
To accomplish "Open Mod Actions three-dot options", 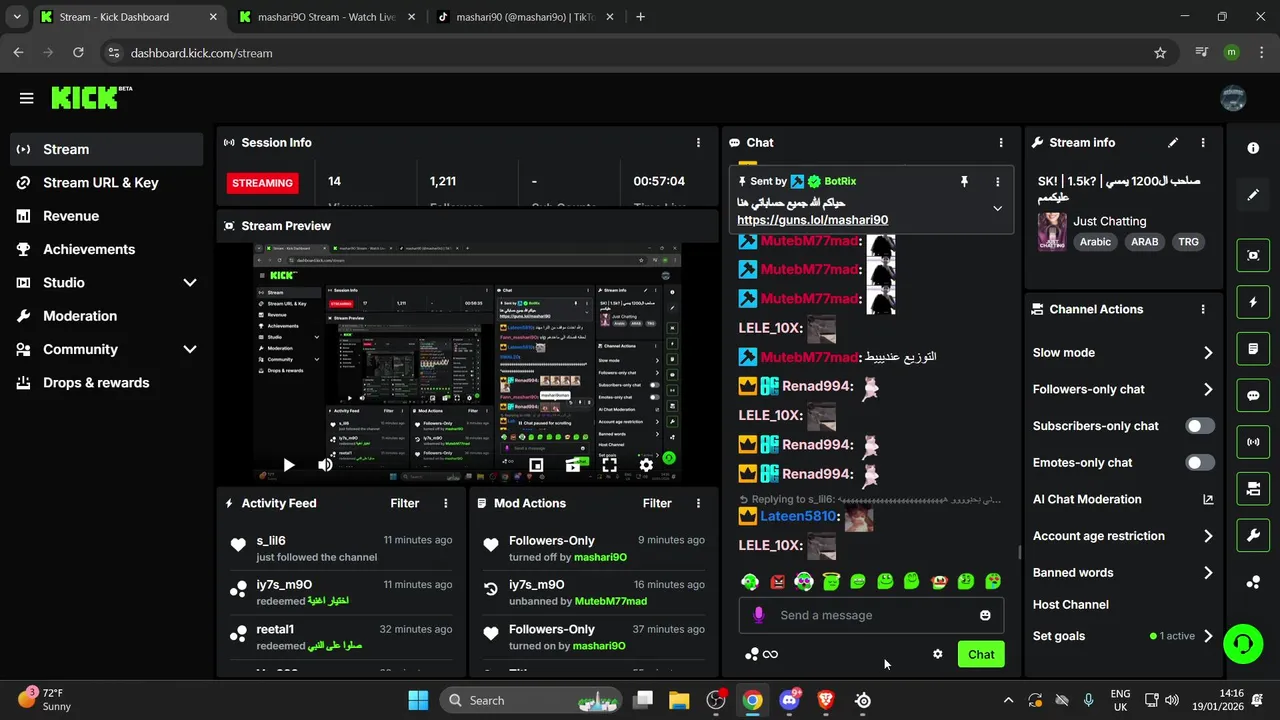I will (698, 504).
